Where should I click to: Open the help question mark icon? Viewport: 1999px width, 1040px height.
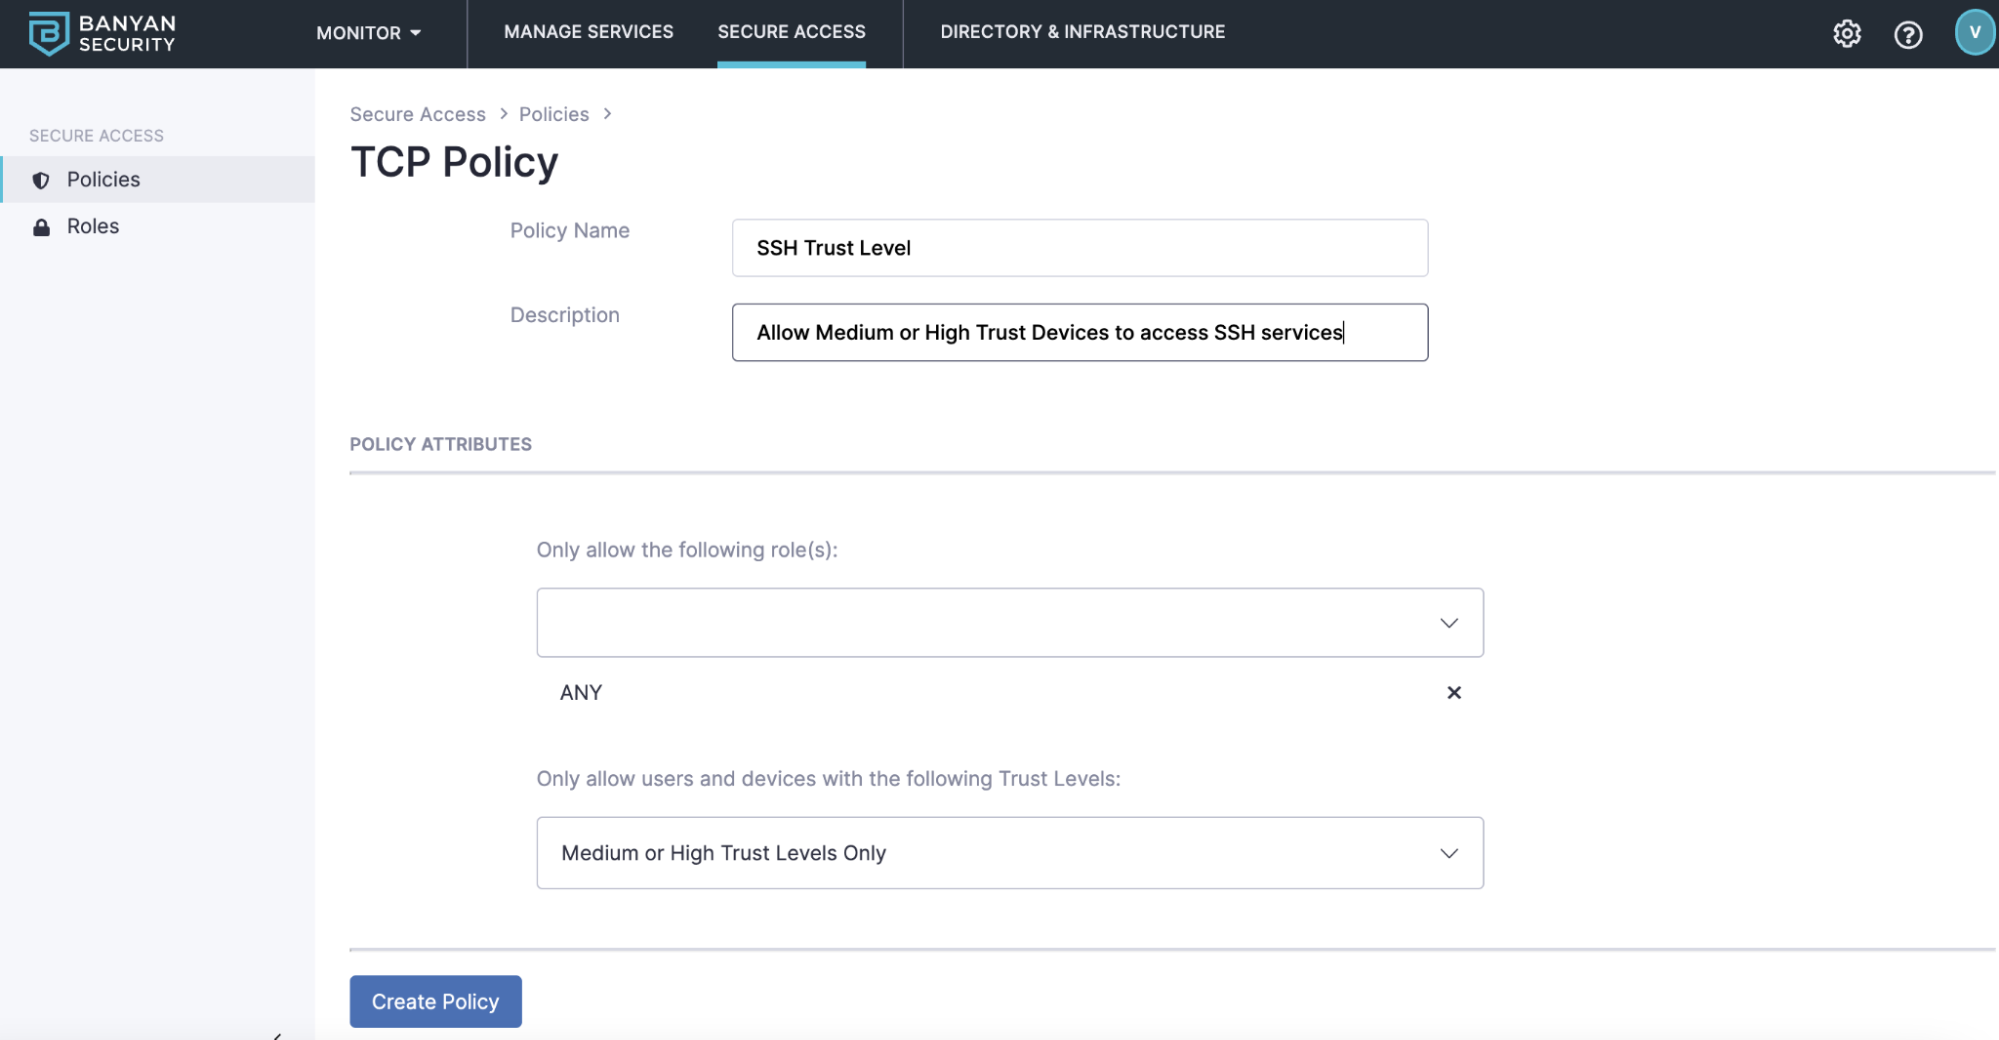pos(1907,35)
